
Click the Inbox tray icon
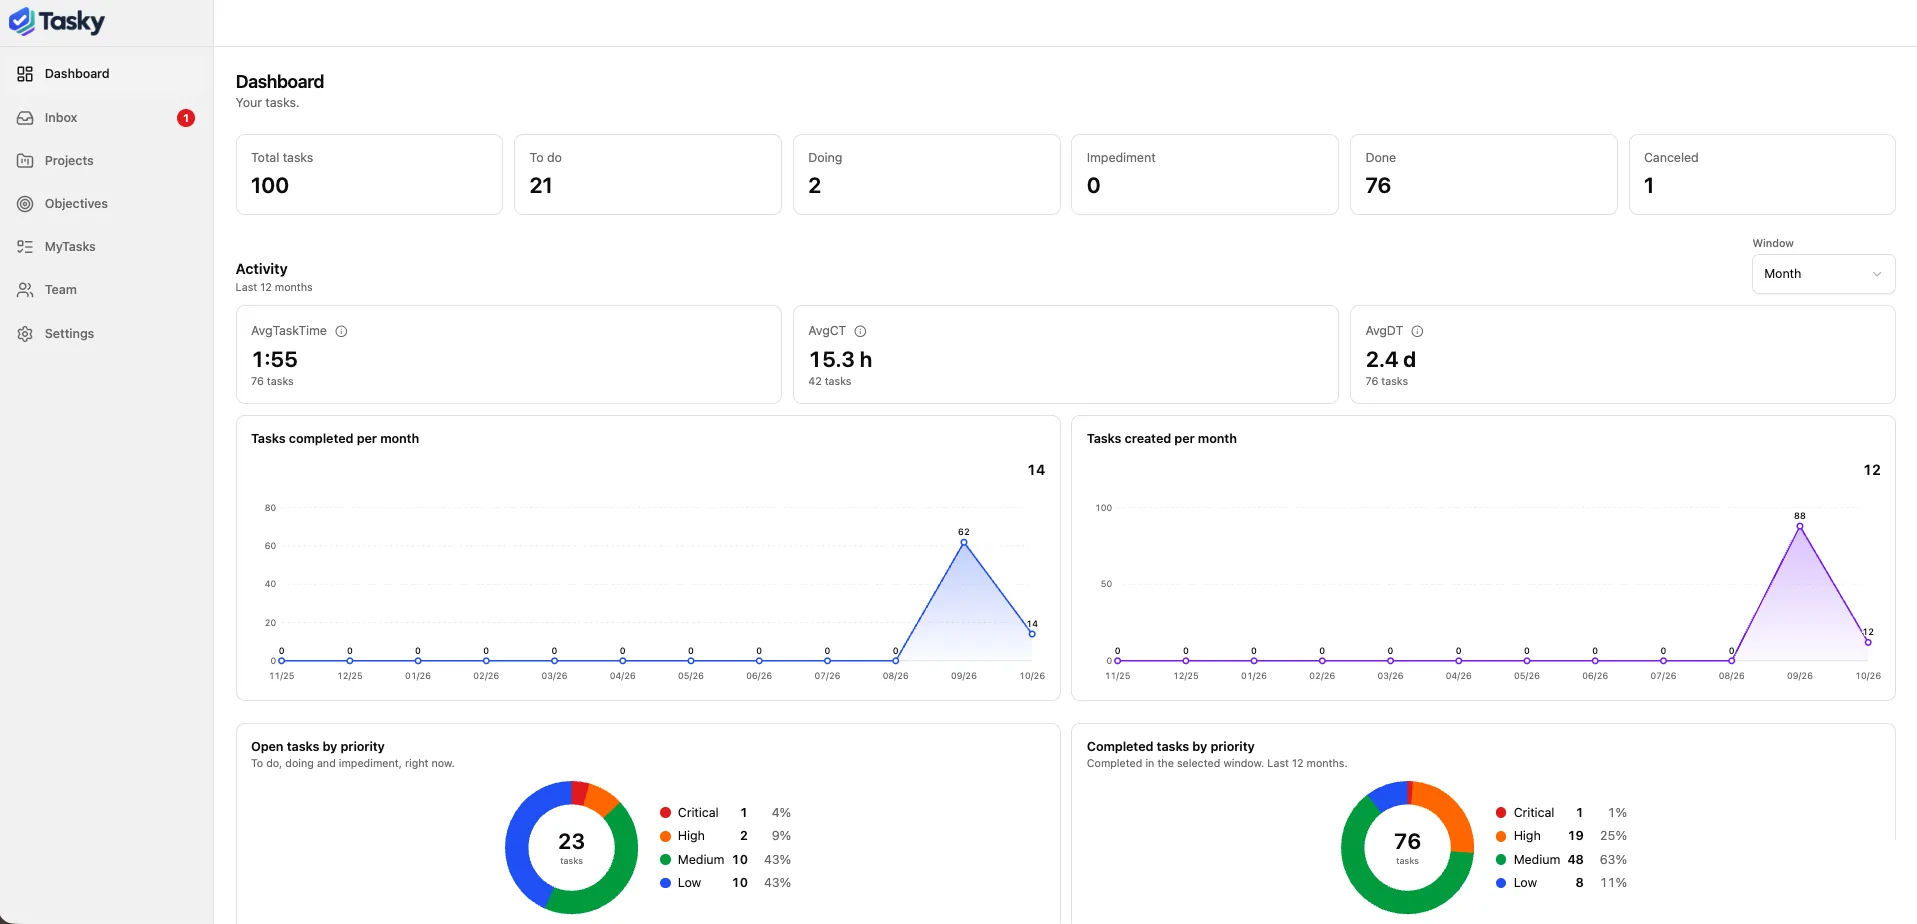(25, 118)
